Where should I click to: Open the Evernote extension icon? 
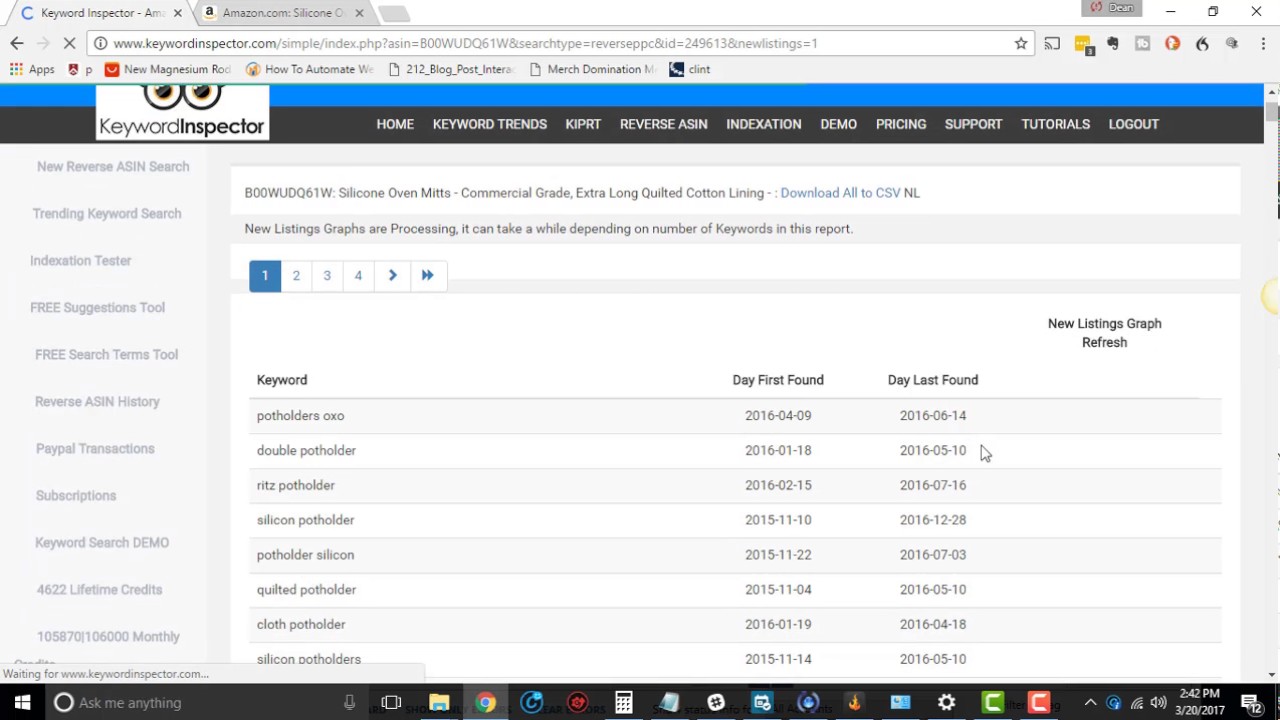pyautogui.click(x=1112, y=43)
